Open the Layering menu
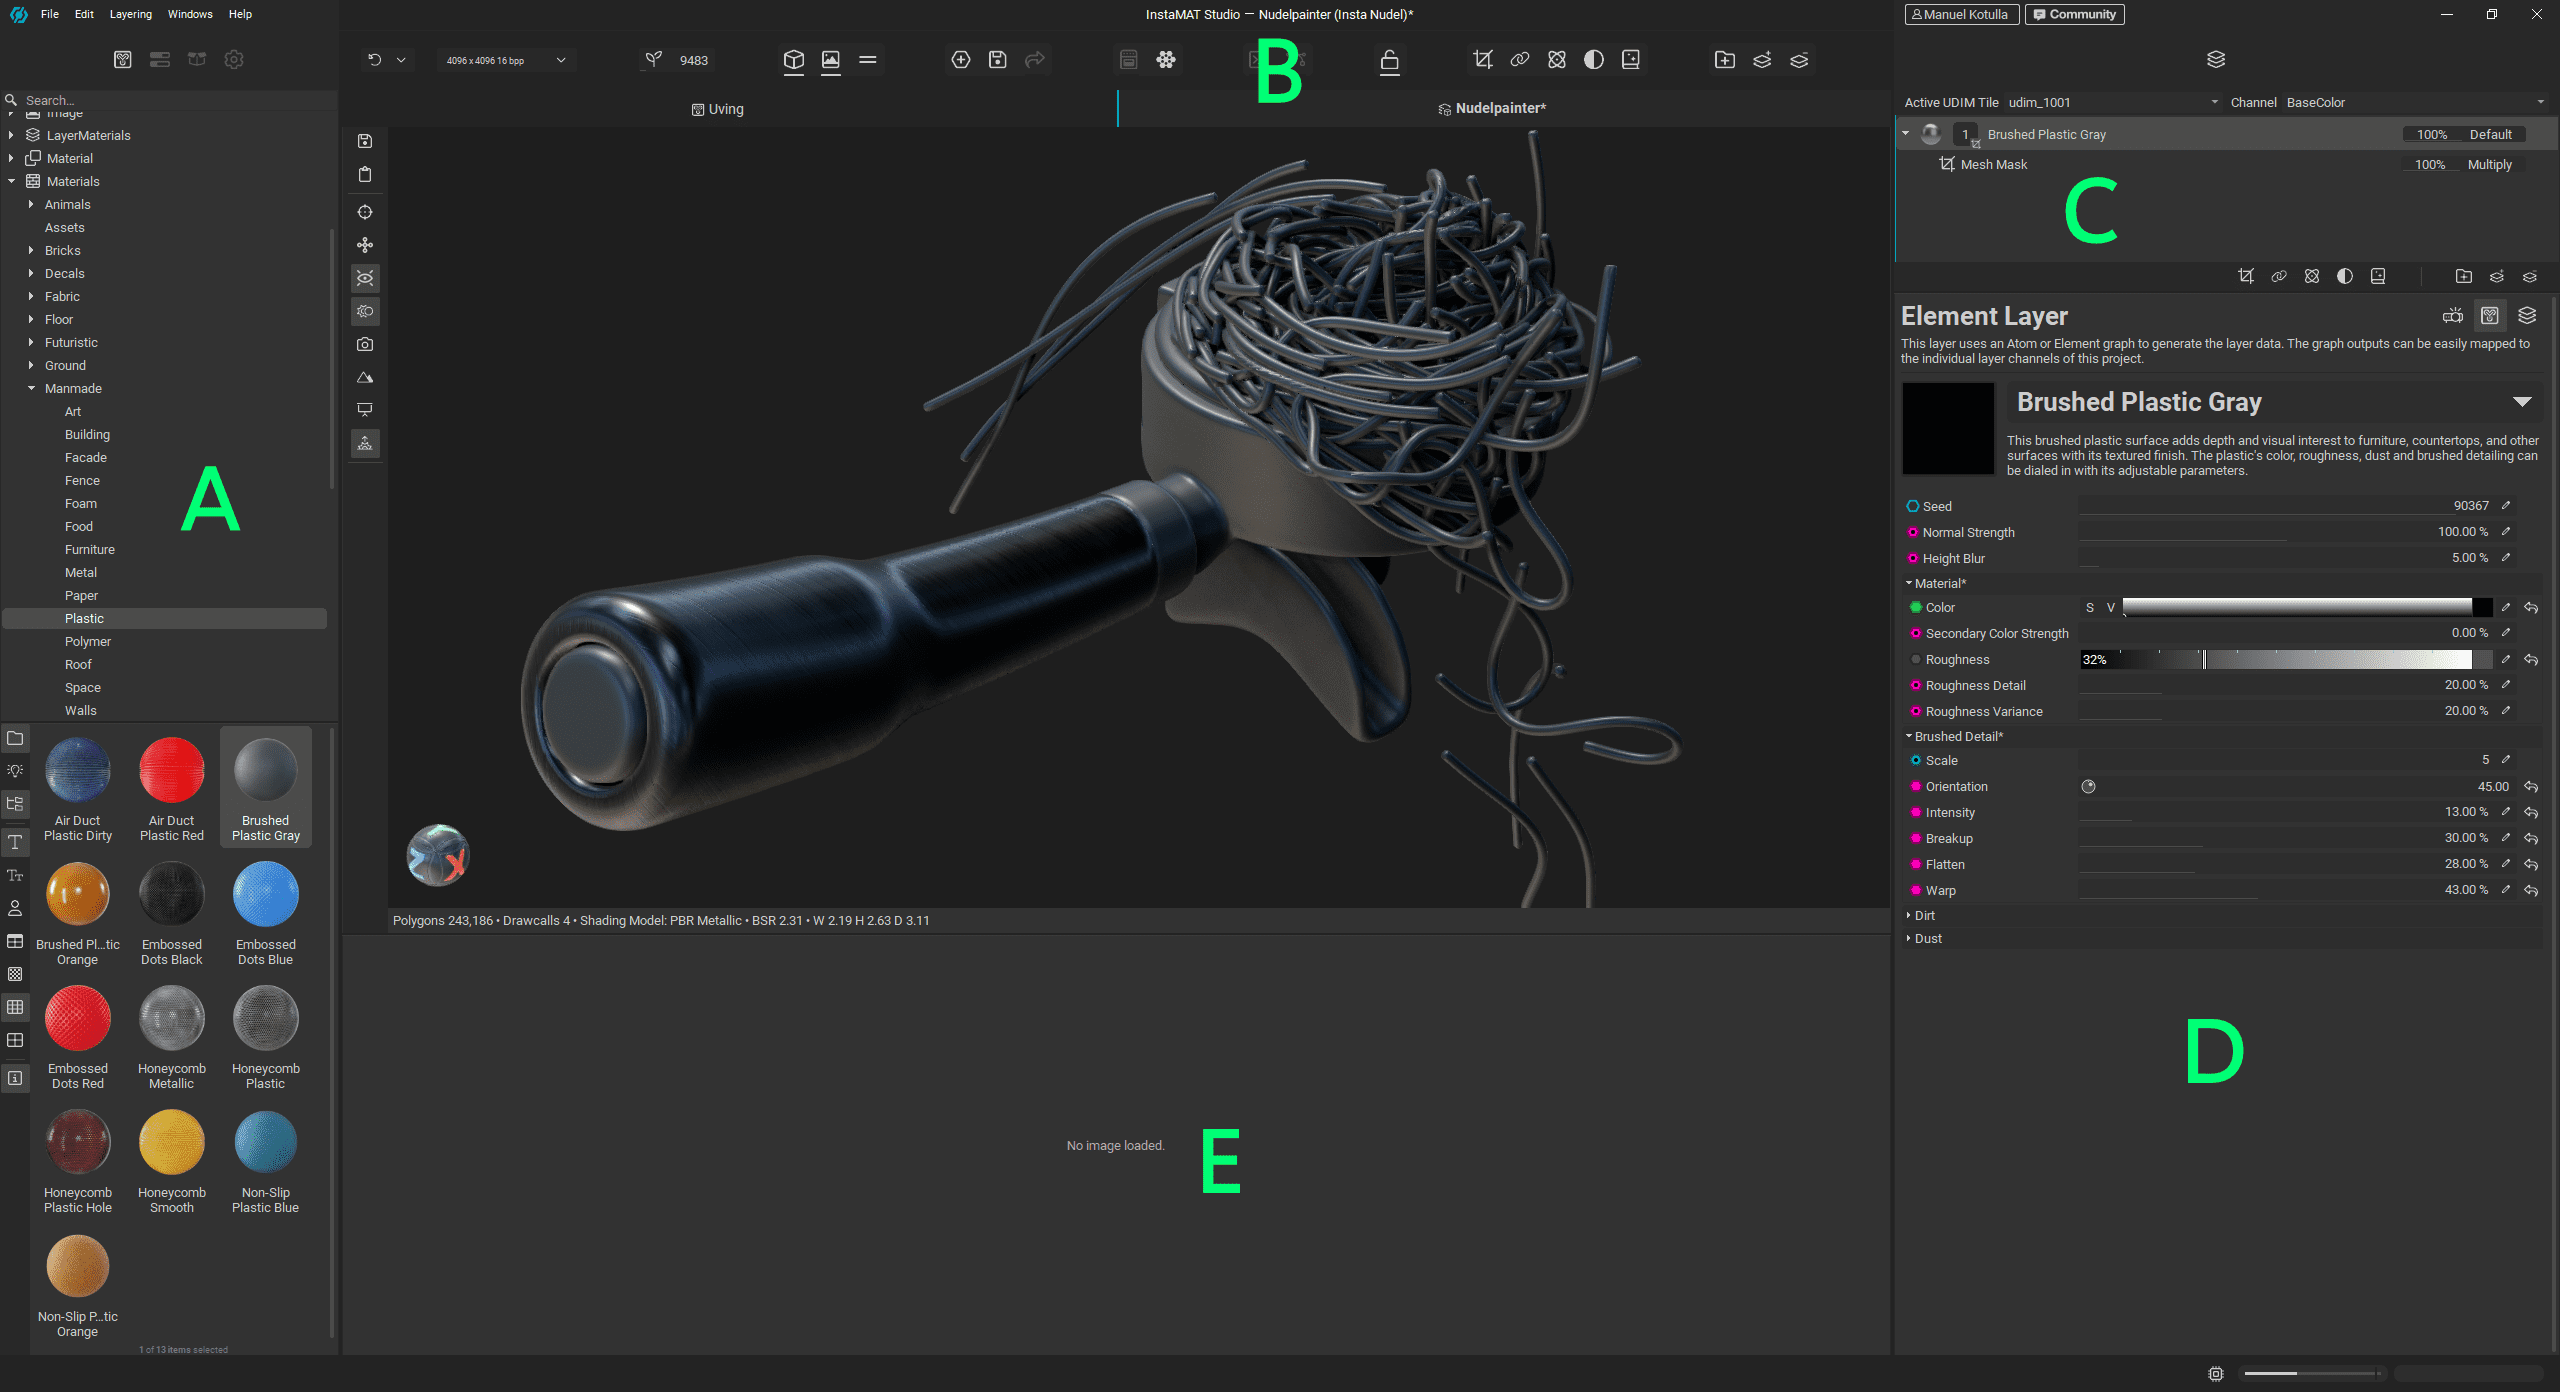Viewport: 2560px width, 1392px height. 130,14
